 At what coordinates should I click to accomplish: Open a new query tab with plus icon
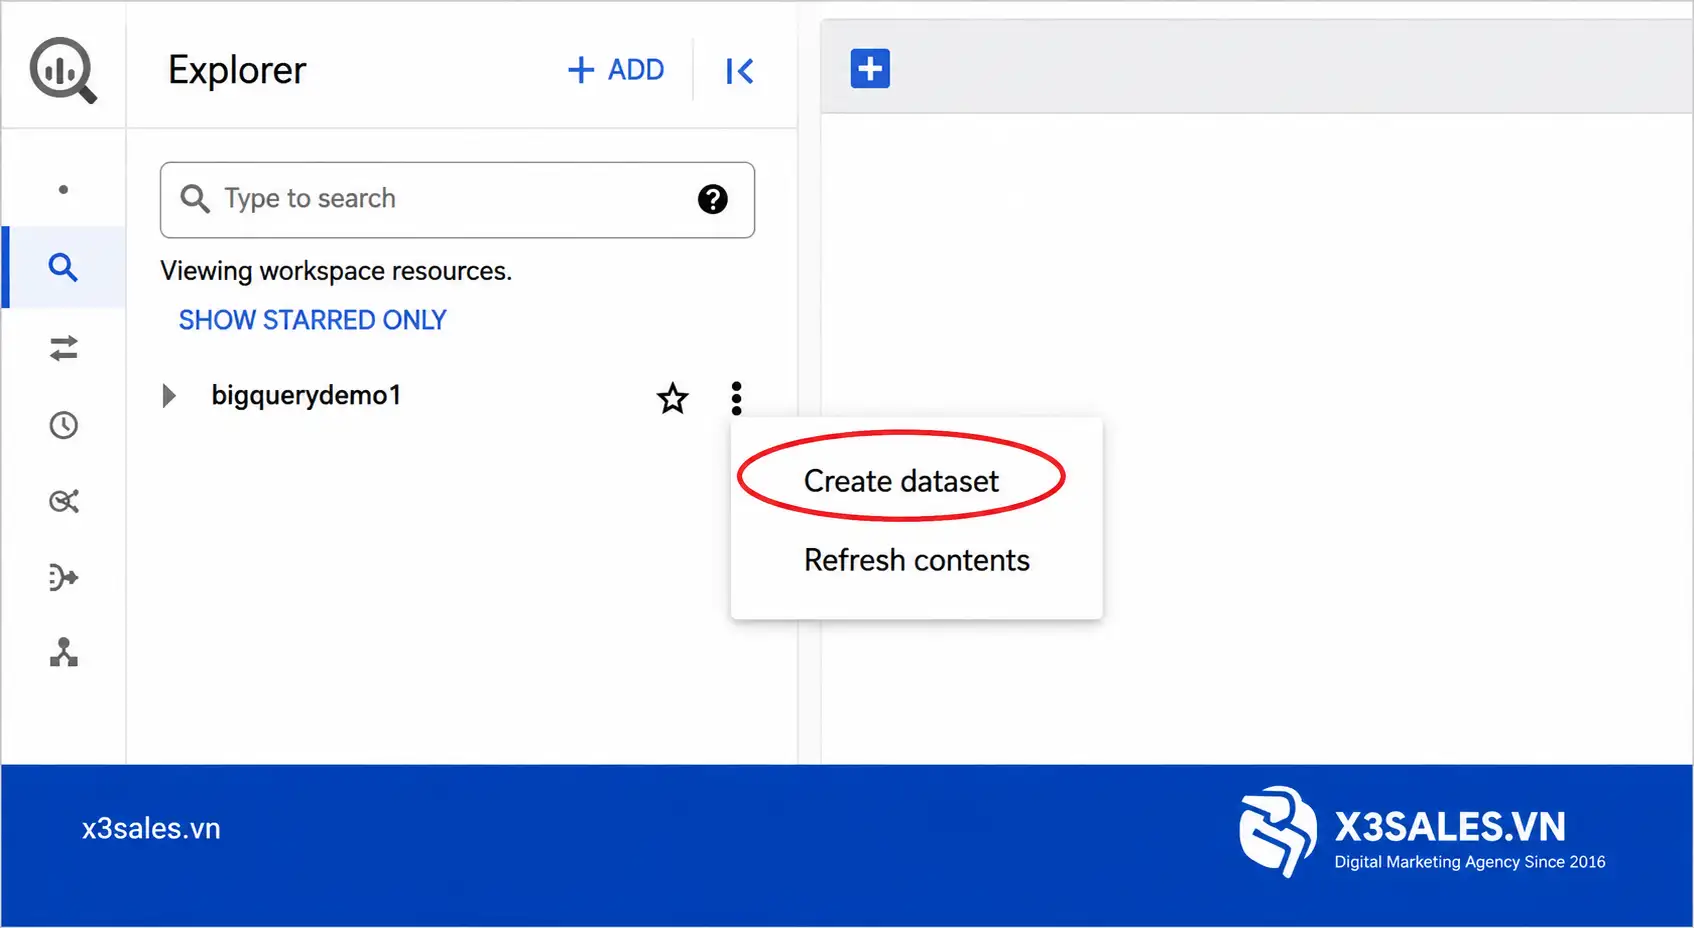coord(870,69)
